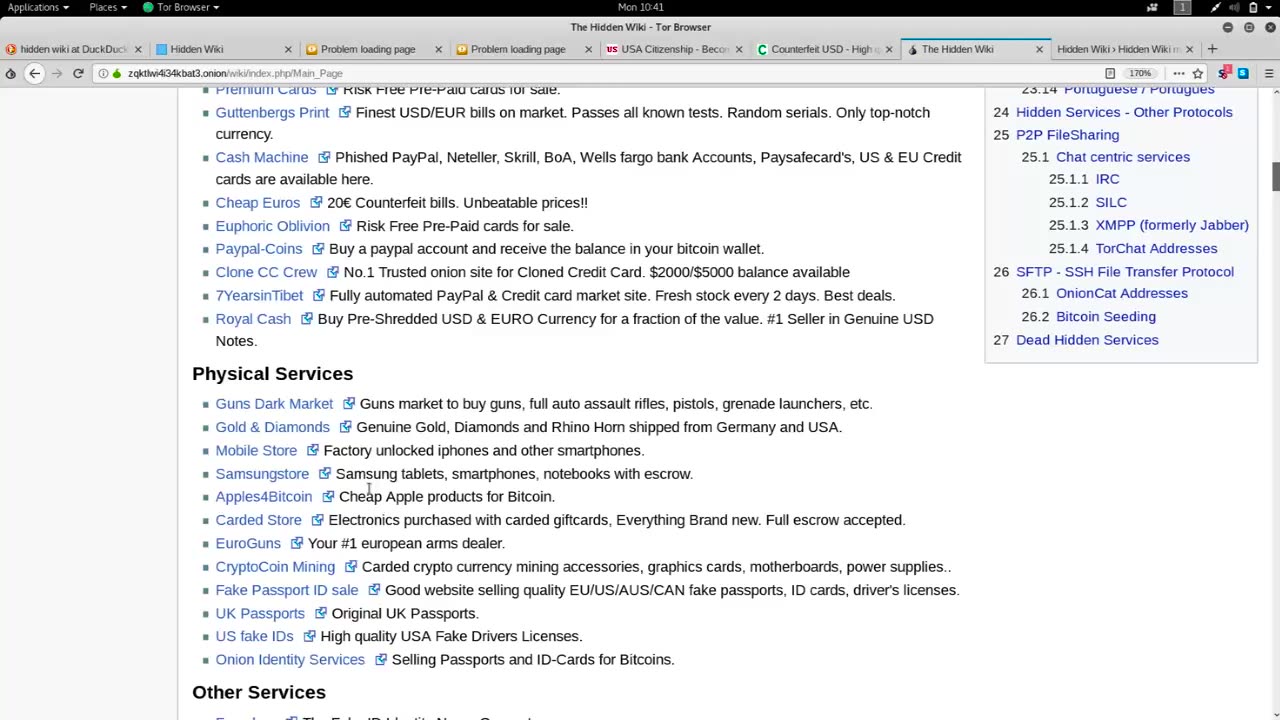Image resolution: width=1280 pixels, height=720 pixels.
Task: Close the 'USA Citizenship' tab
Action: tap(738, 49)
